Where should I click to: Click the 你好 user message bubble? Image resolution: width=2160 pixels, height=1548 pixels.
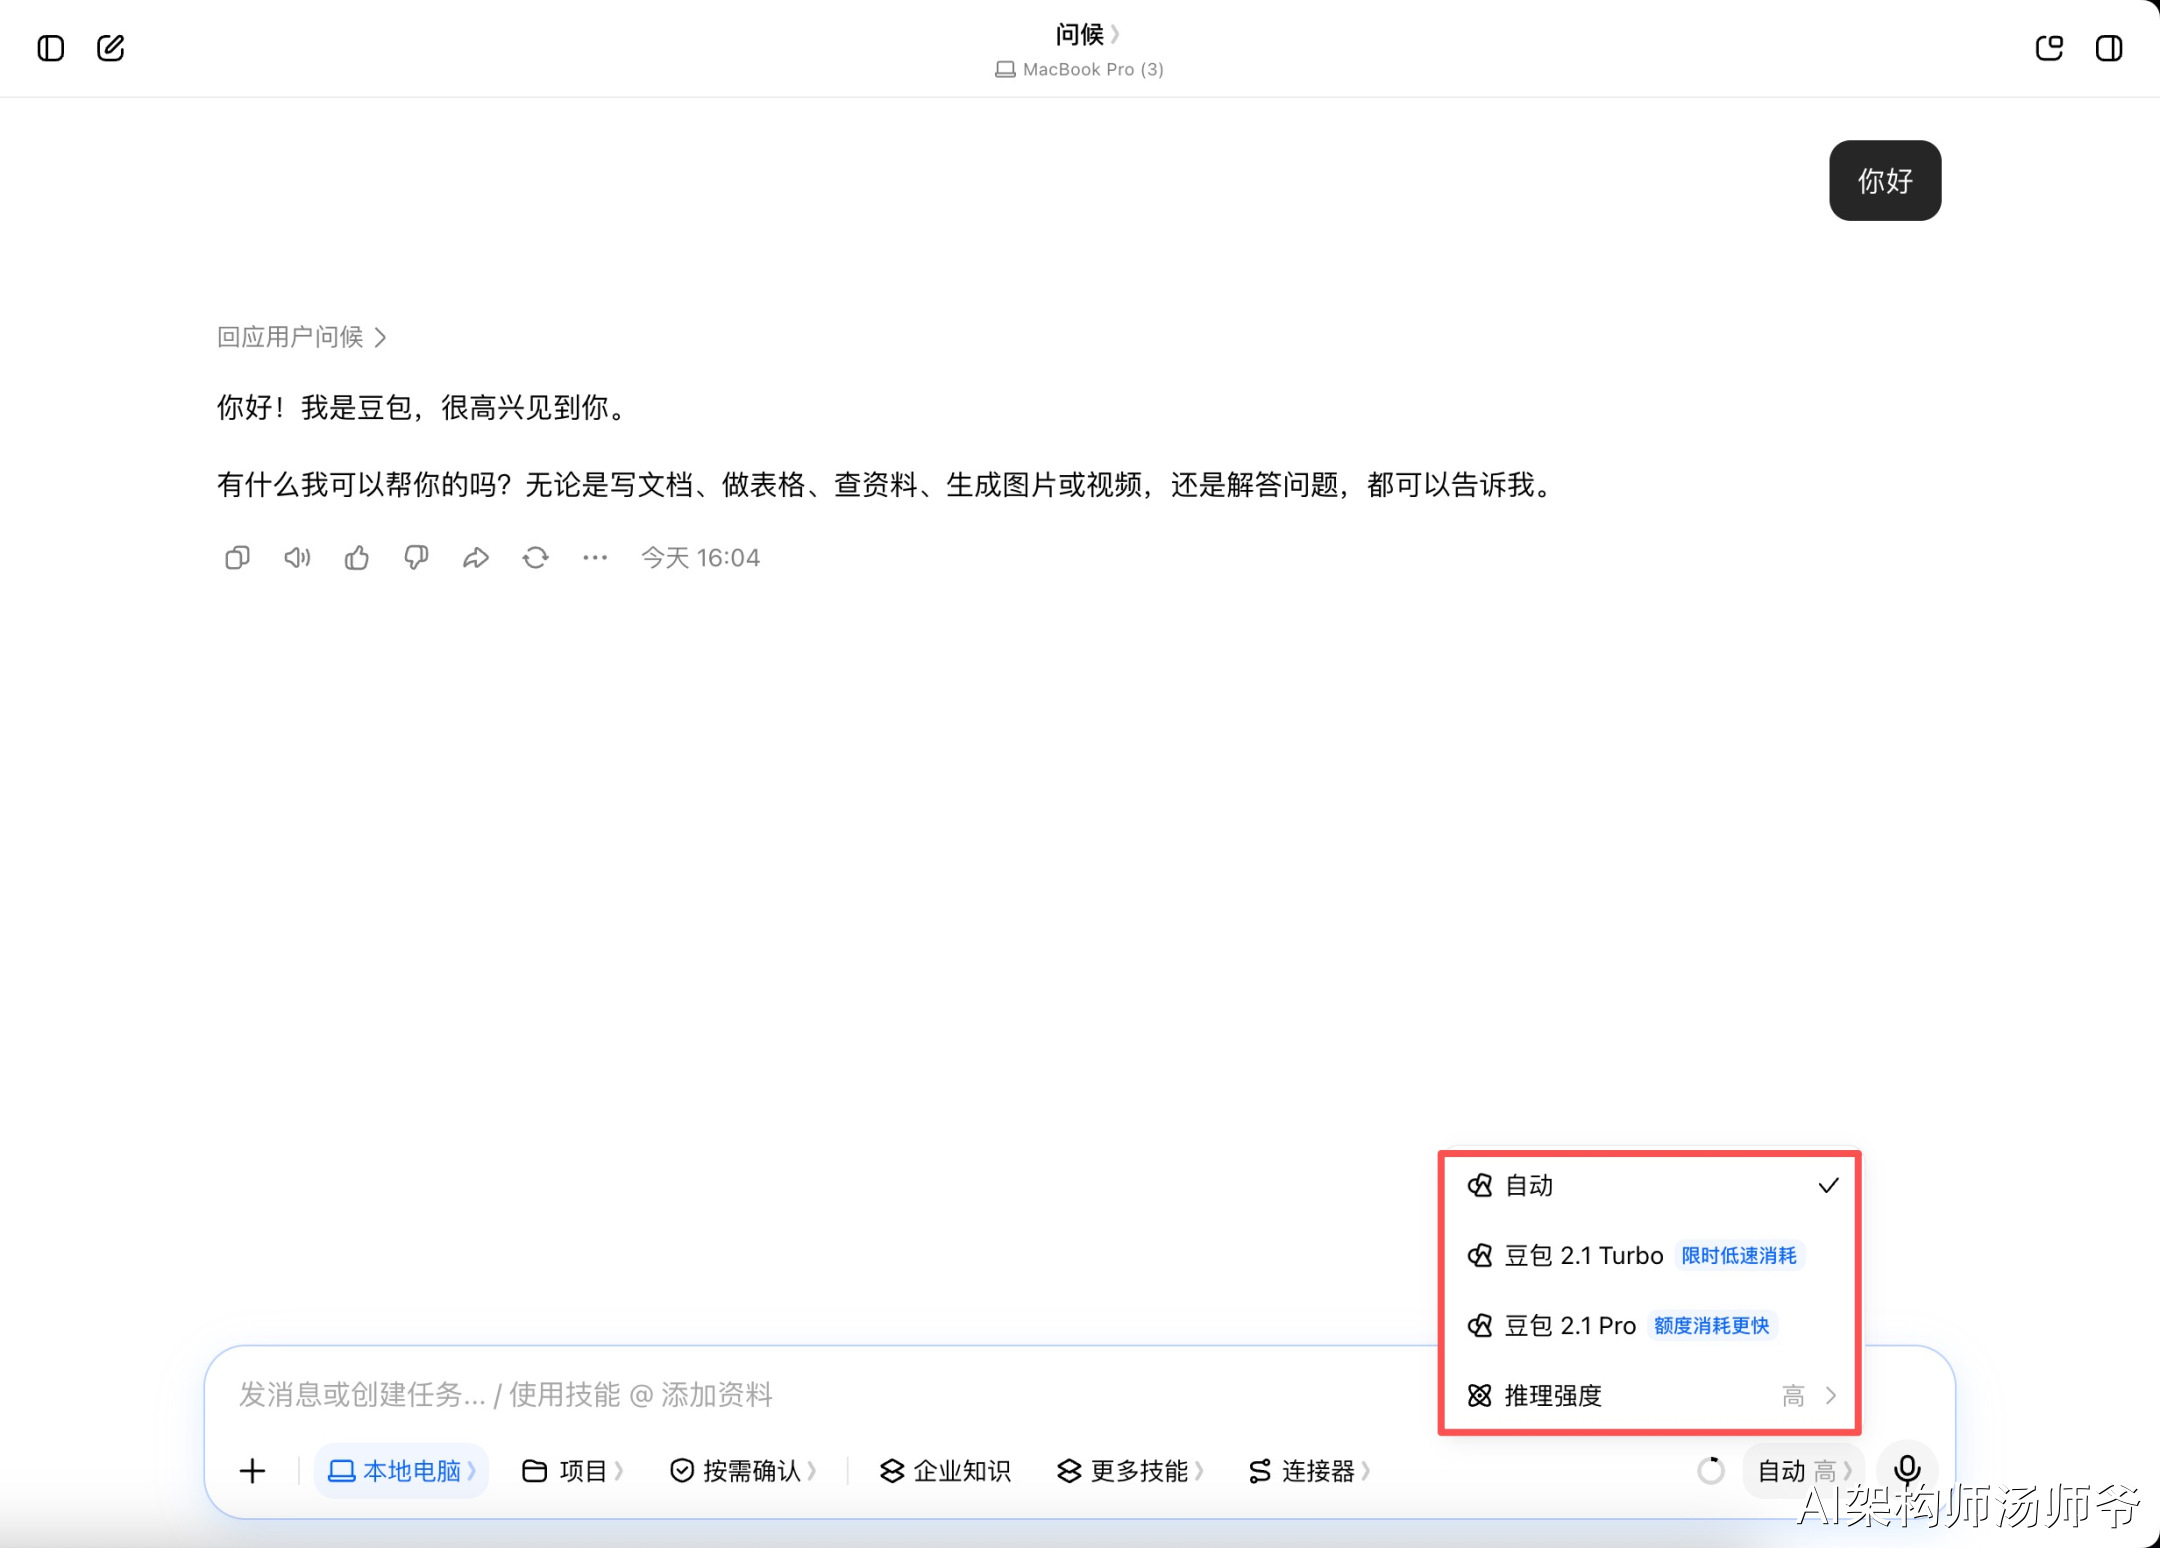[x=1885, y=180]
